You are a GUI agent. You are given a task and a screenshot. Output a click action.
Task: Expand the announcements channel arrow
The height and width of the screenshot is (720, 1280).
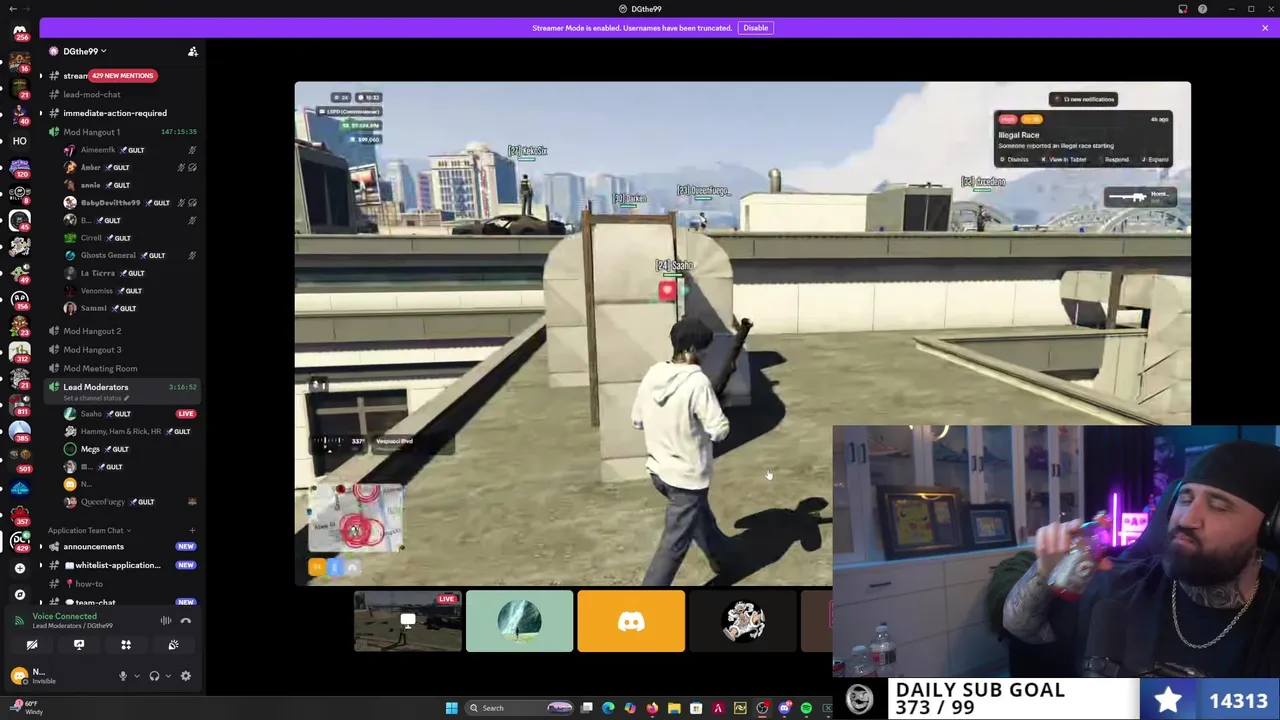[x=41, y=547]
